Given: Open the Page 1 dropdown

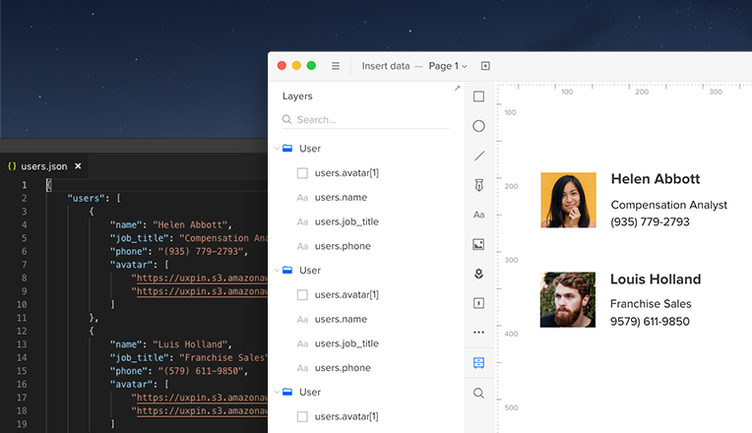Looking at the screenshot, I should click(x=448, y=66).
